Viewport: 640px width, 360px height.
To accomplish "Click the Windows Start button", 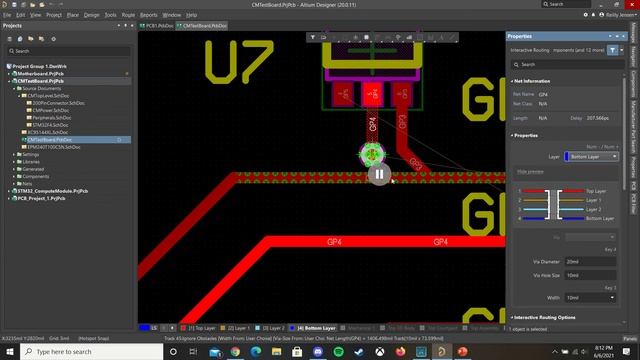I will click(10, 351).
